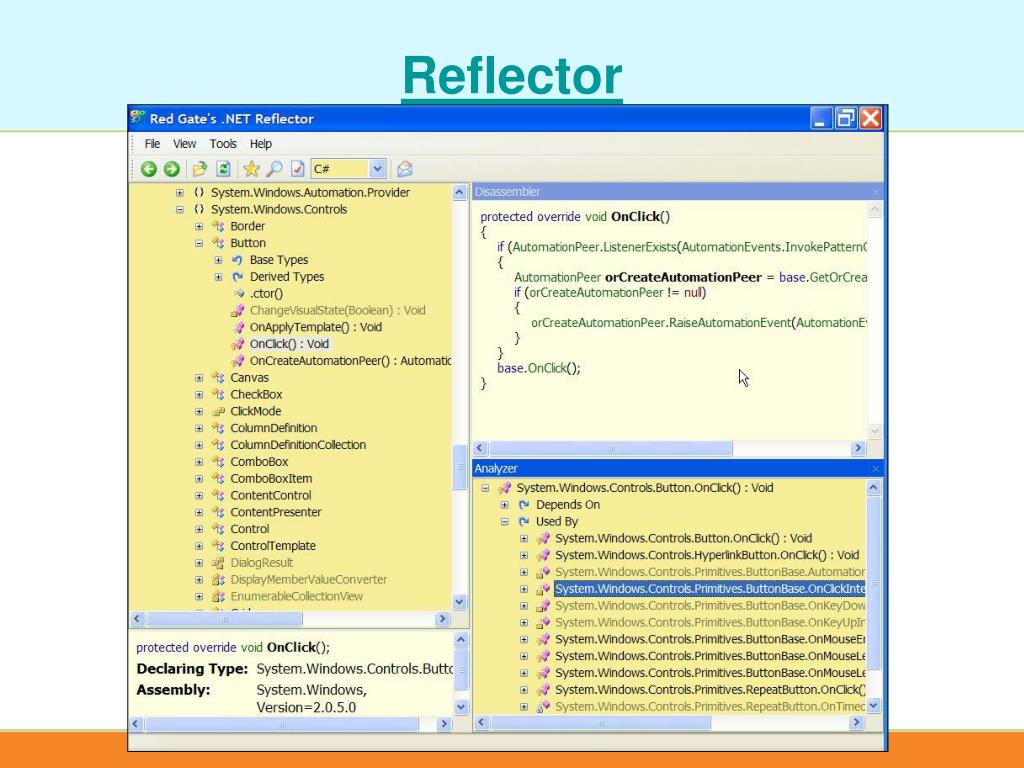Open the C# language dropdown
The image size is (1024, 768).
coord(377,169)
